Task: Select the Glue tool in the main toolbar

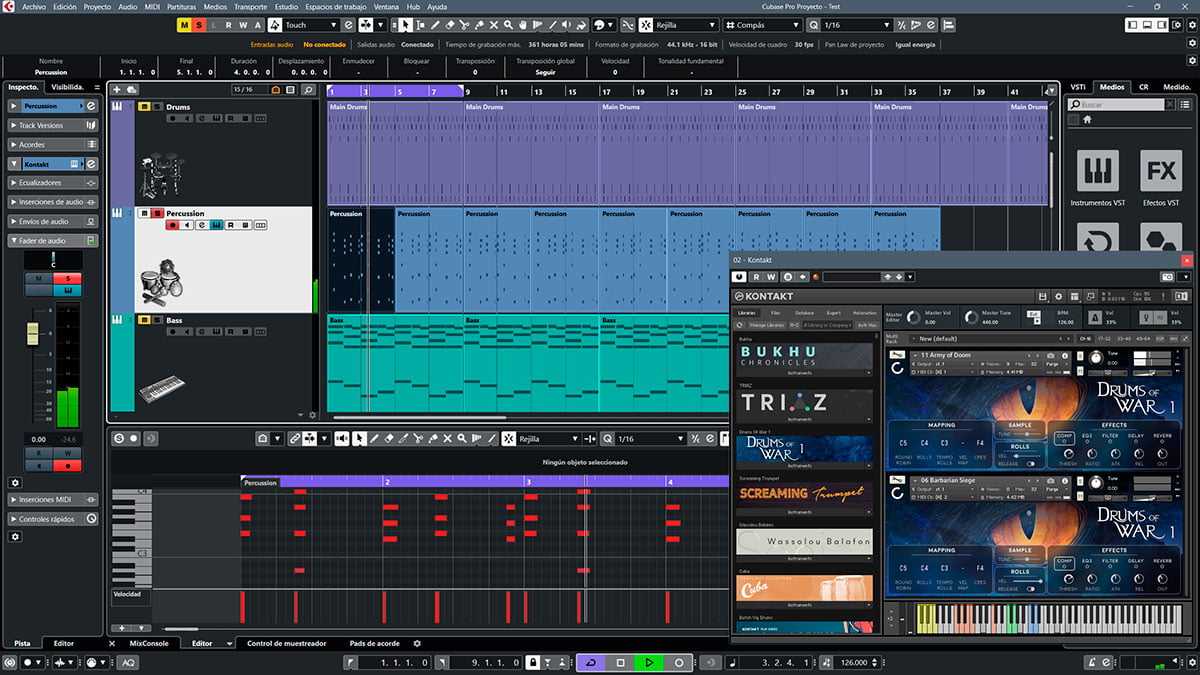Action: pyautogui.click(x=479, y=24)
